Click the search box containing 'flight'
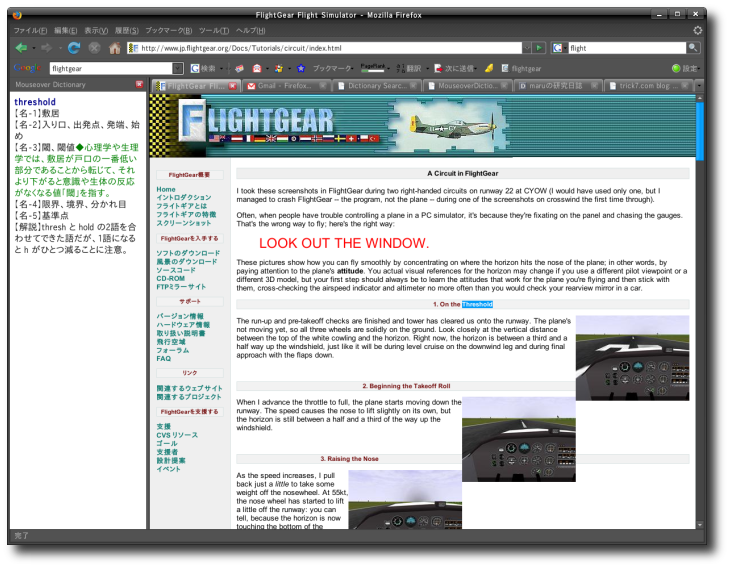 [x=627, y=47]
